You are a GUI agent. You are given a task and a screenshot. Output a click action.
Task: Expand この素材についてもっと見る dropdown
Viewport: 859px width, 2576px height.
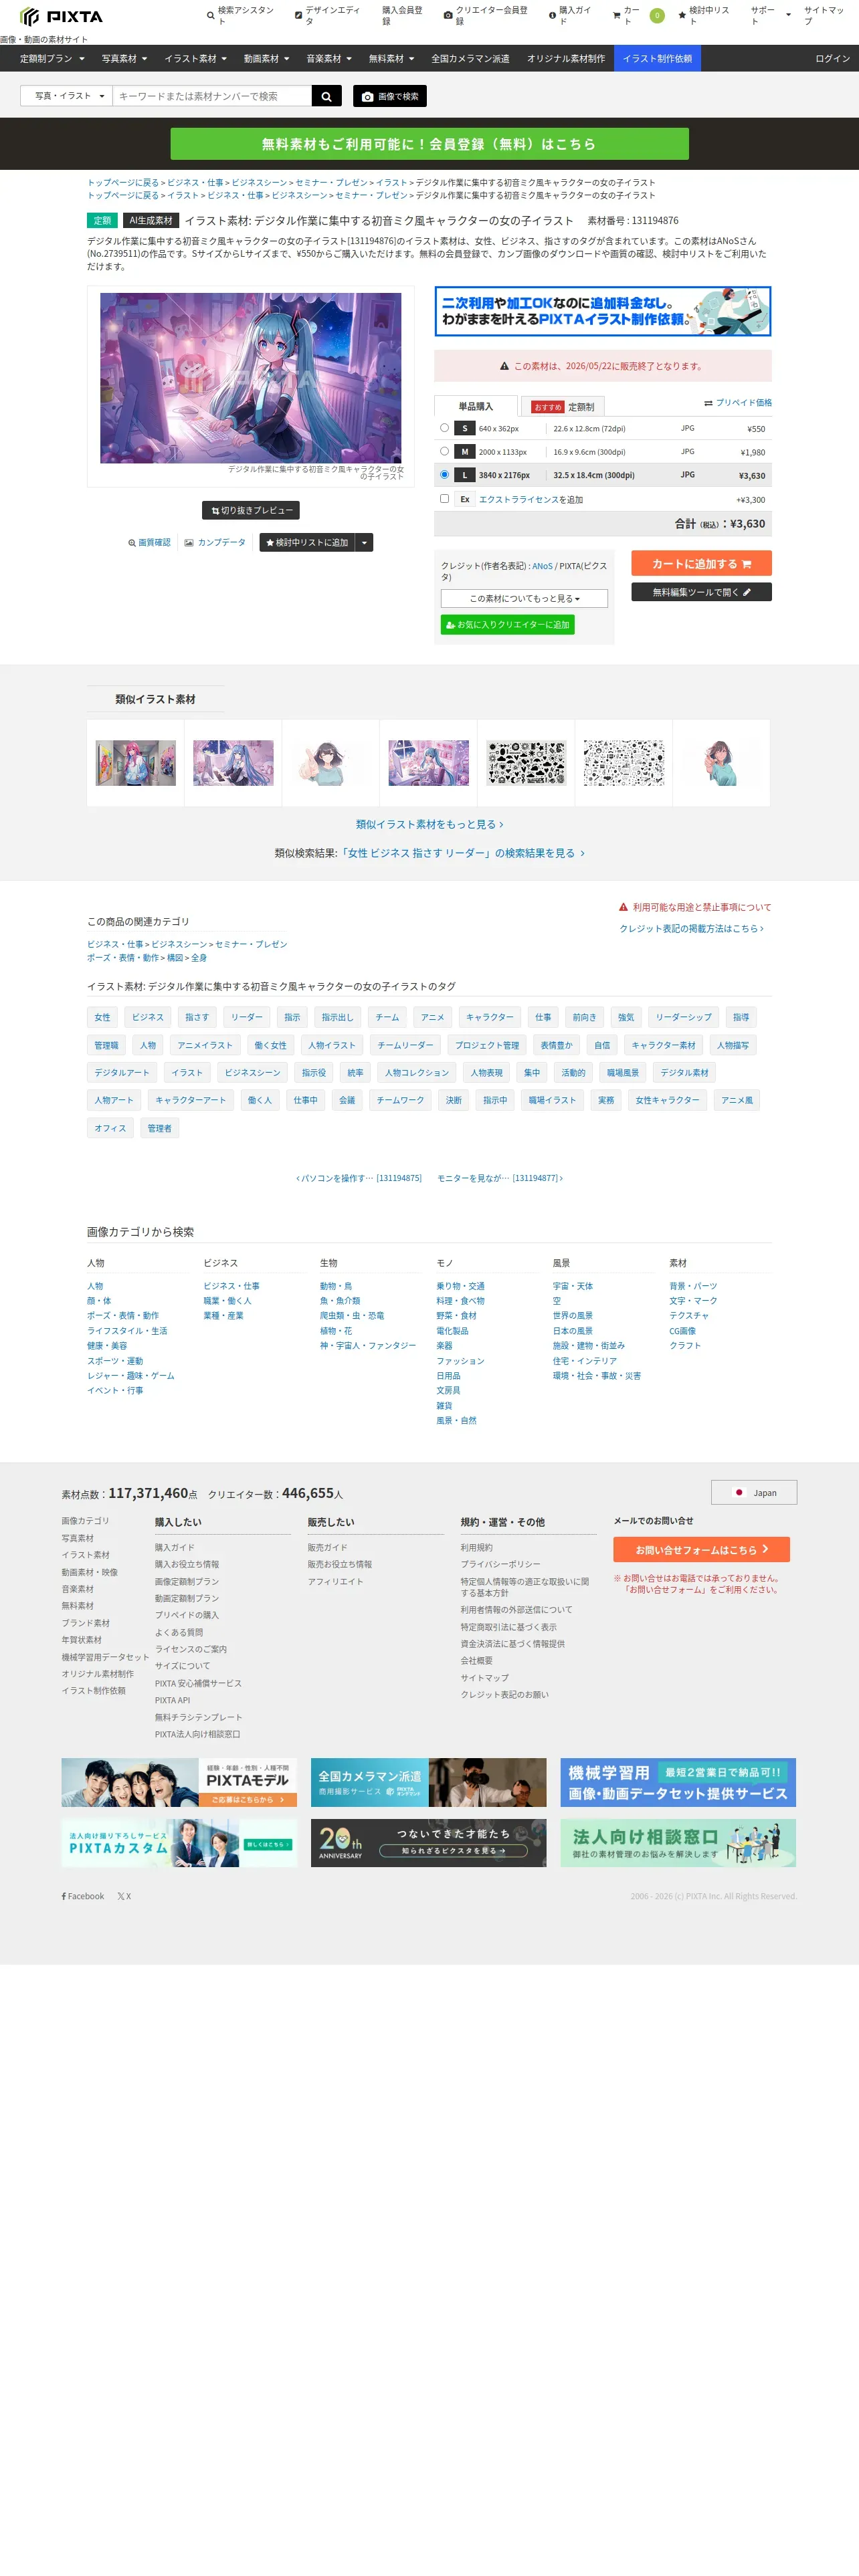tap(524, 598)
